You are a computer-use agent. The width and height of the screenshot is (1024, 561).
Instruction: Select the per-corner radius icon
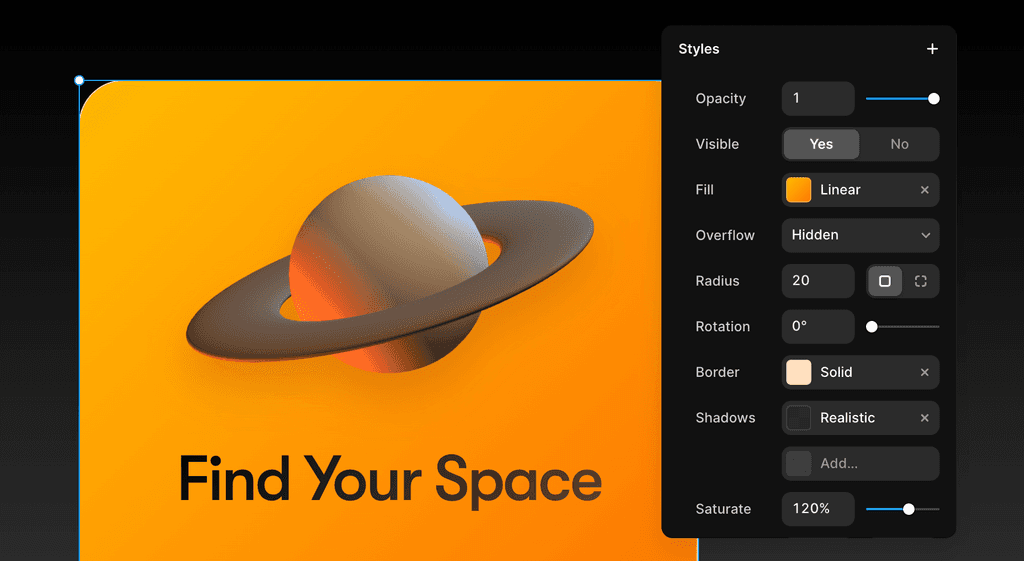click(x=921, y=281)
